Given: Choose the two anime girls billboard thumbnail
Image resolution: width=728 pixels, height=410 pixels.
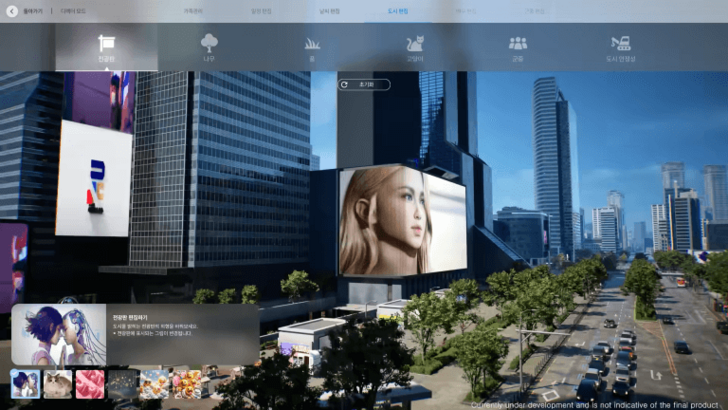Looking at the screenshot, I should click(x=25, y=384).
